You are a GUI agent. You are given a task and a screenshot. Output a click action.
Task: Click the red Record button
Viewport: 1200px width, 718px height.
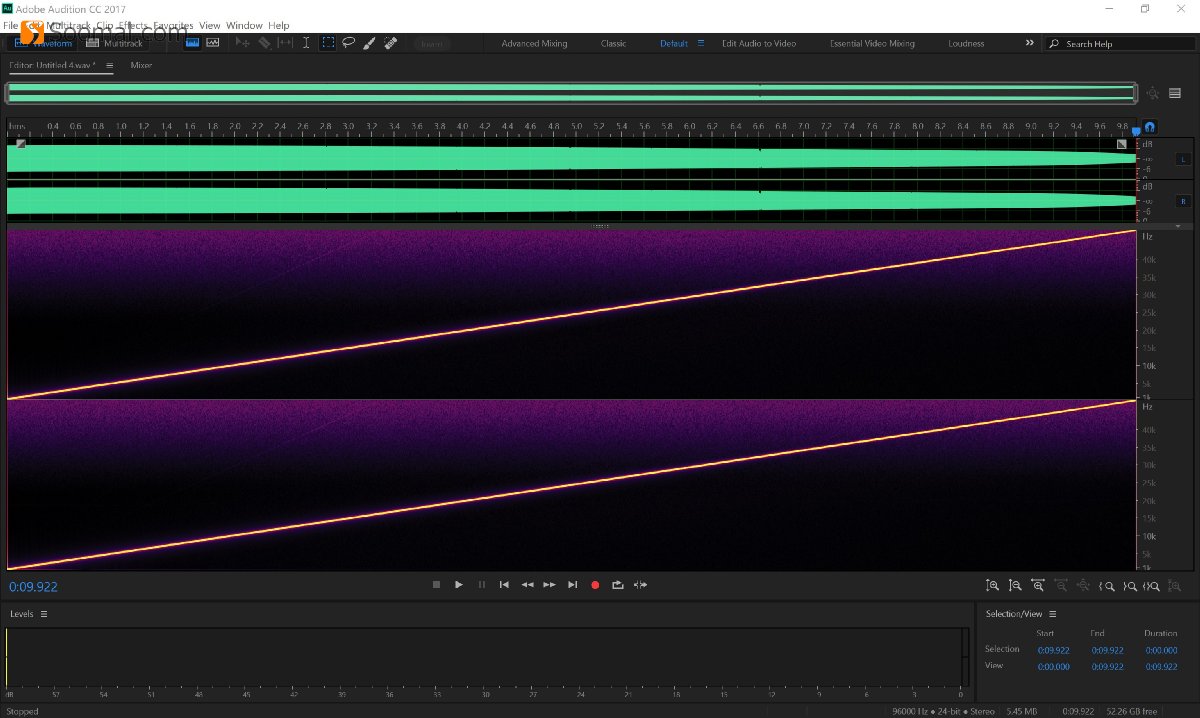[x=595, y=585]
